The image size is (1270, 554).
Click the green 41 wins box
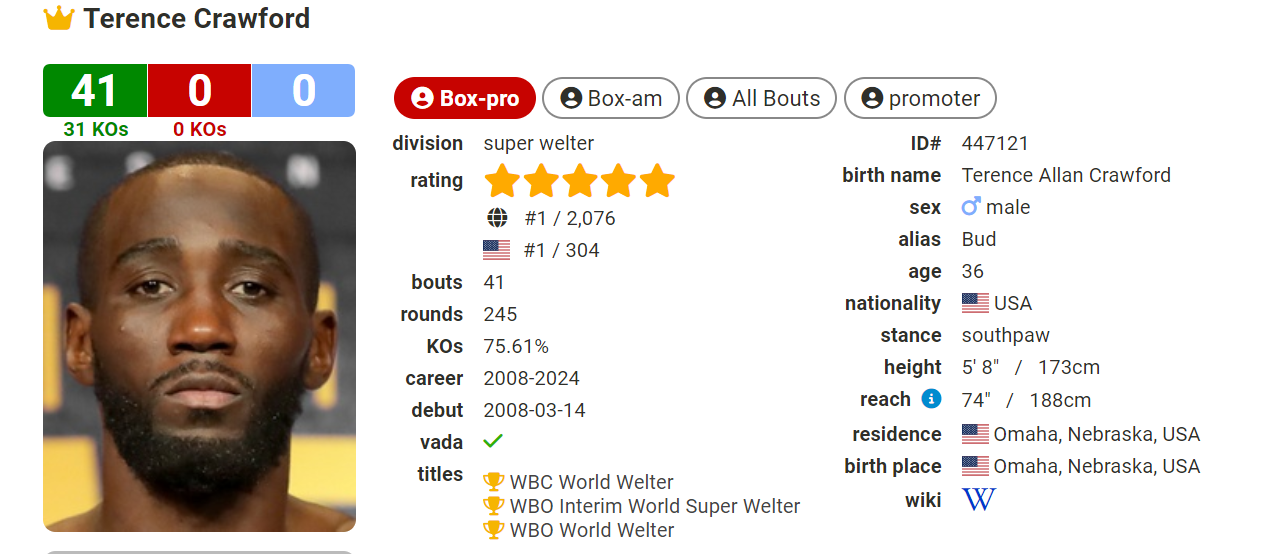coord(95,91)
